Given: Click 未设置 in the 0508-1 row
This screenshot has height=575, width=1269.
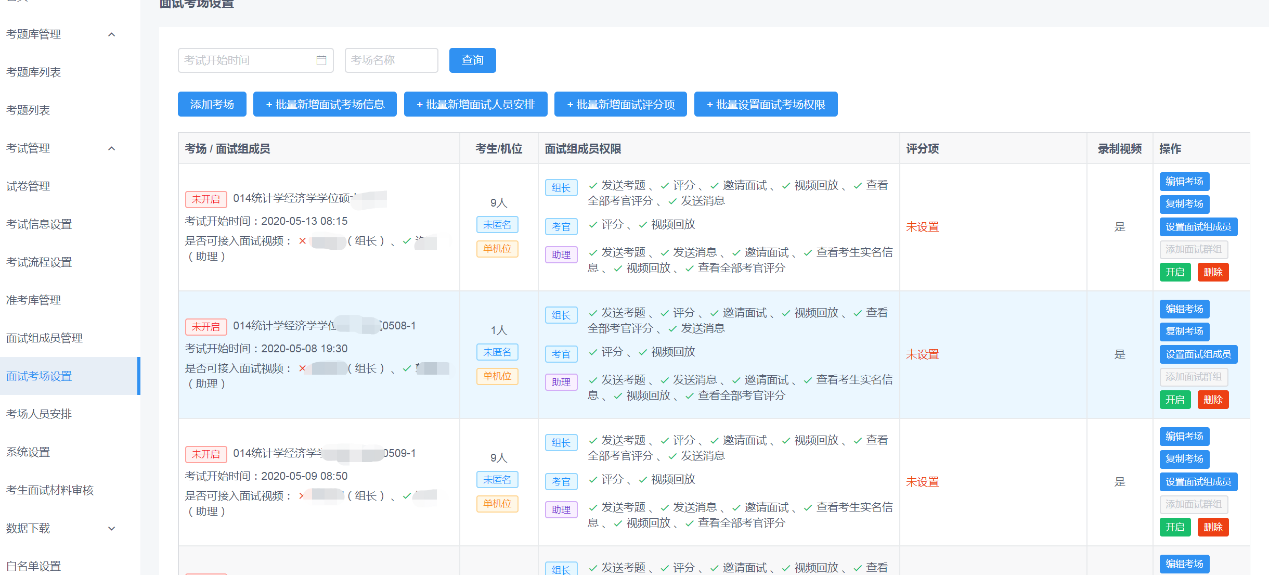Looking at the screenshot, I should point(922,354).
